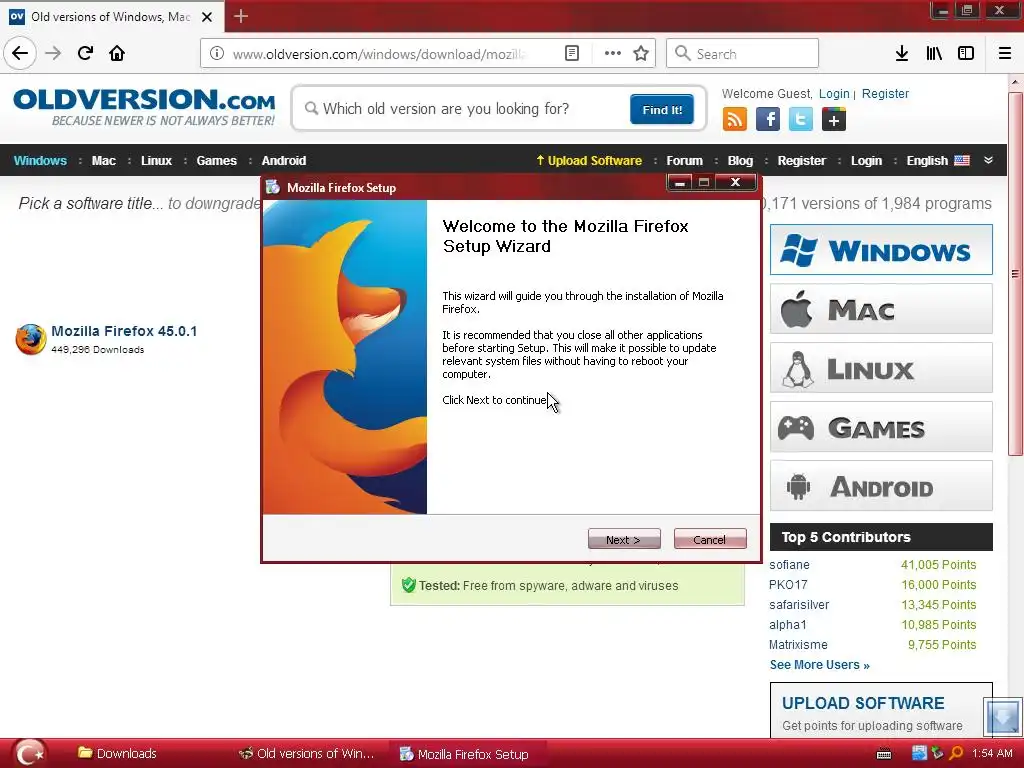Open the Firefox hamburger menu
The width and height of the screenshot is (1024, 768).
pos(1005,54)
